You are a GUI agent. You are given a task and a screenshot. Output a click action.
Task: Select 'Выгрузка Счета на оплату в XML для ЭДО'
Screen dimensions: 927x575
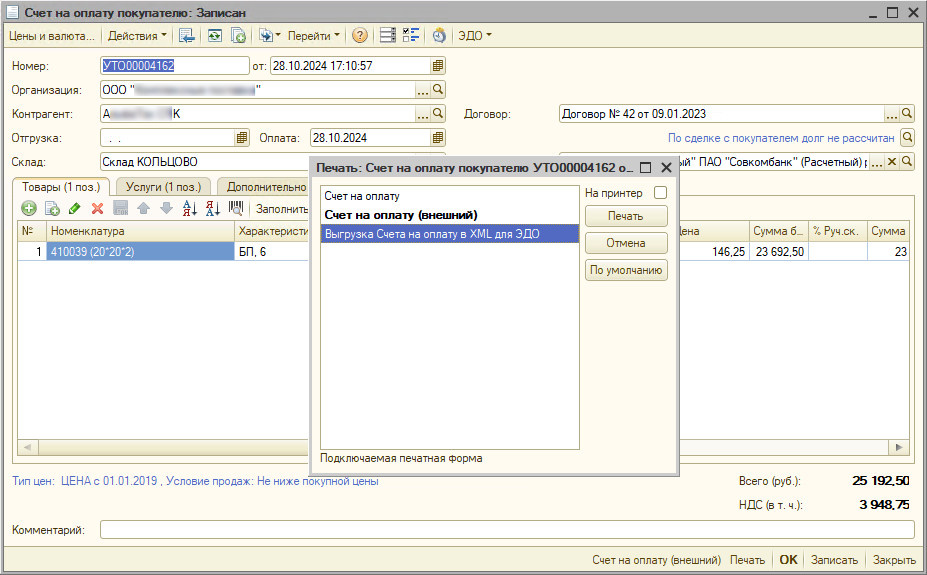click(x=449, y=234)
